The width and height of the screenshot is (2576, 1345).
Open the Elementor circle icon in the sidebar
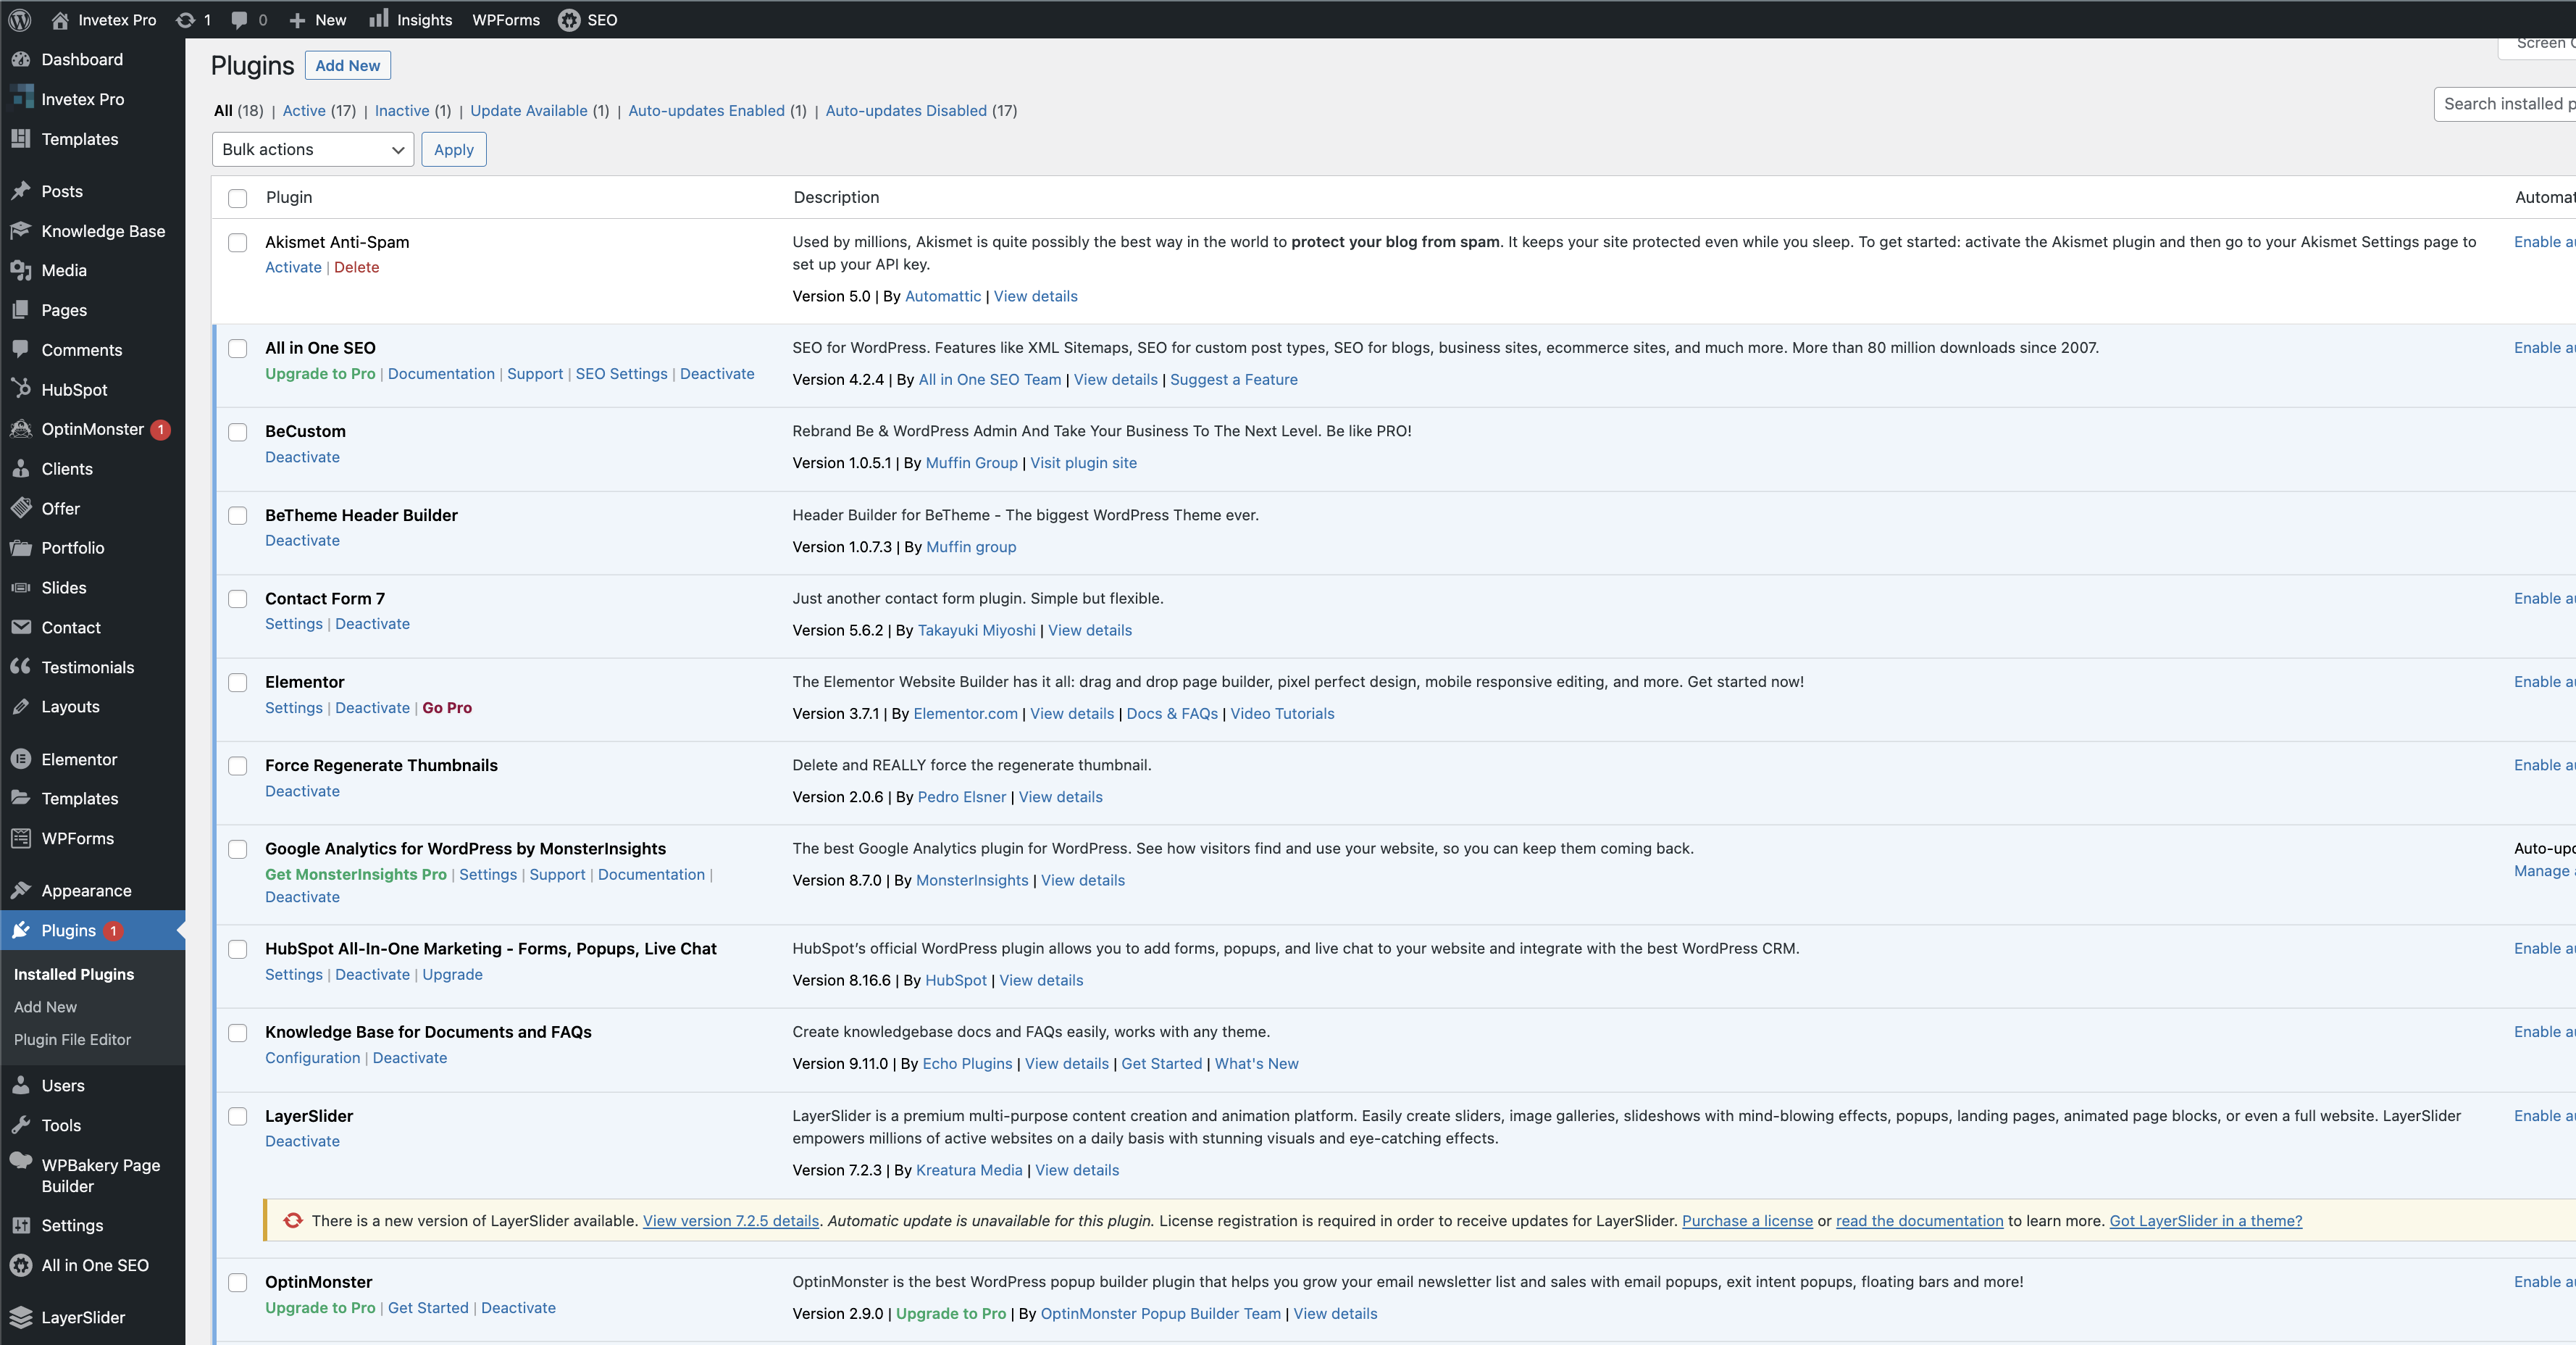point(21,759)
